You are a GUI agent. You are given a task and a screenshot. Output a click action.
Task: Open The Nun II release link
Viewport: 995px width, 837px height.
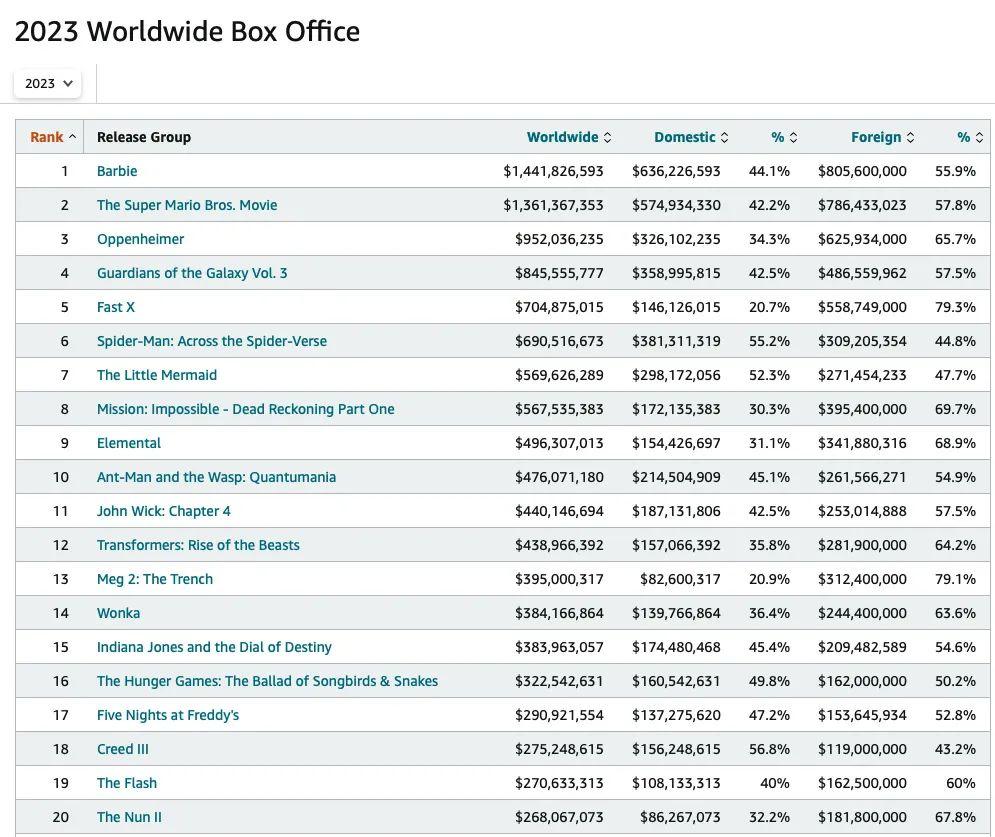coord(129,817)
